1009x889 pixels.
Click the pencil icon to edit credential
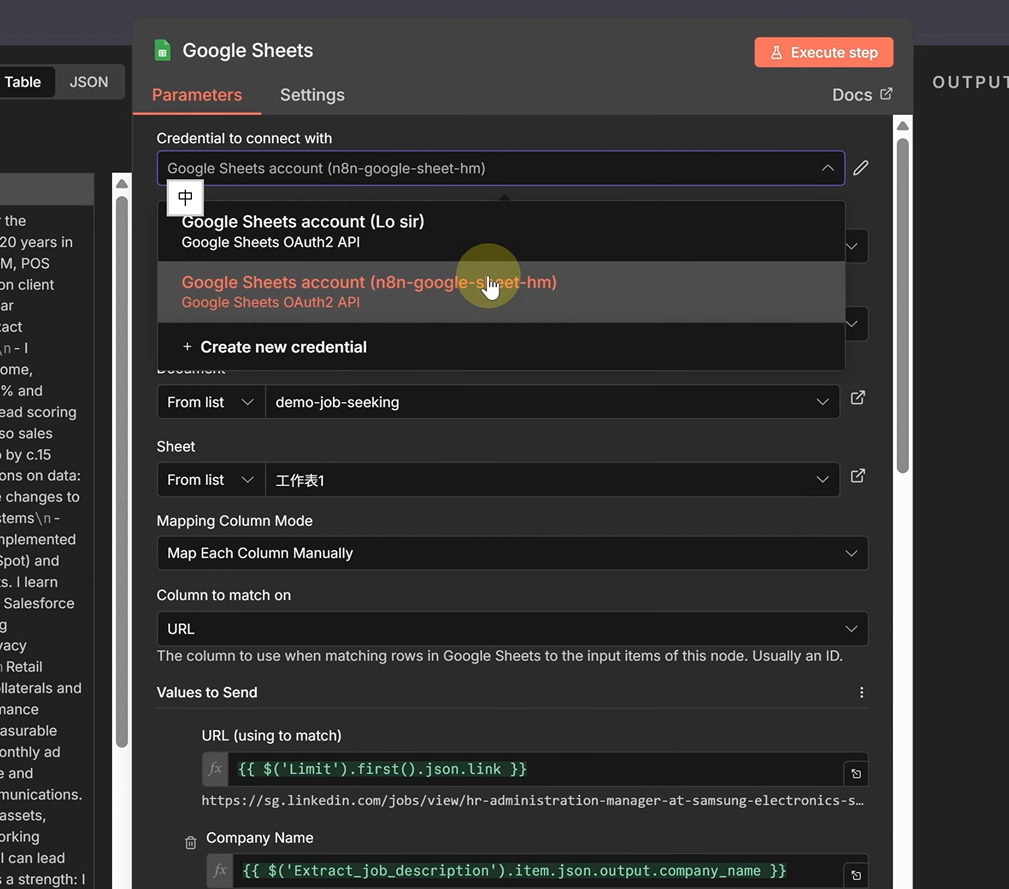(860, 168)
